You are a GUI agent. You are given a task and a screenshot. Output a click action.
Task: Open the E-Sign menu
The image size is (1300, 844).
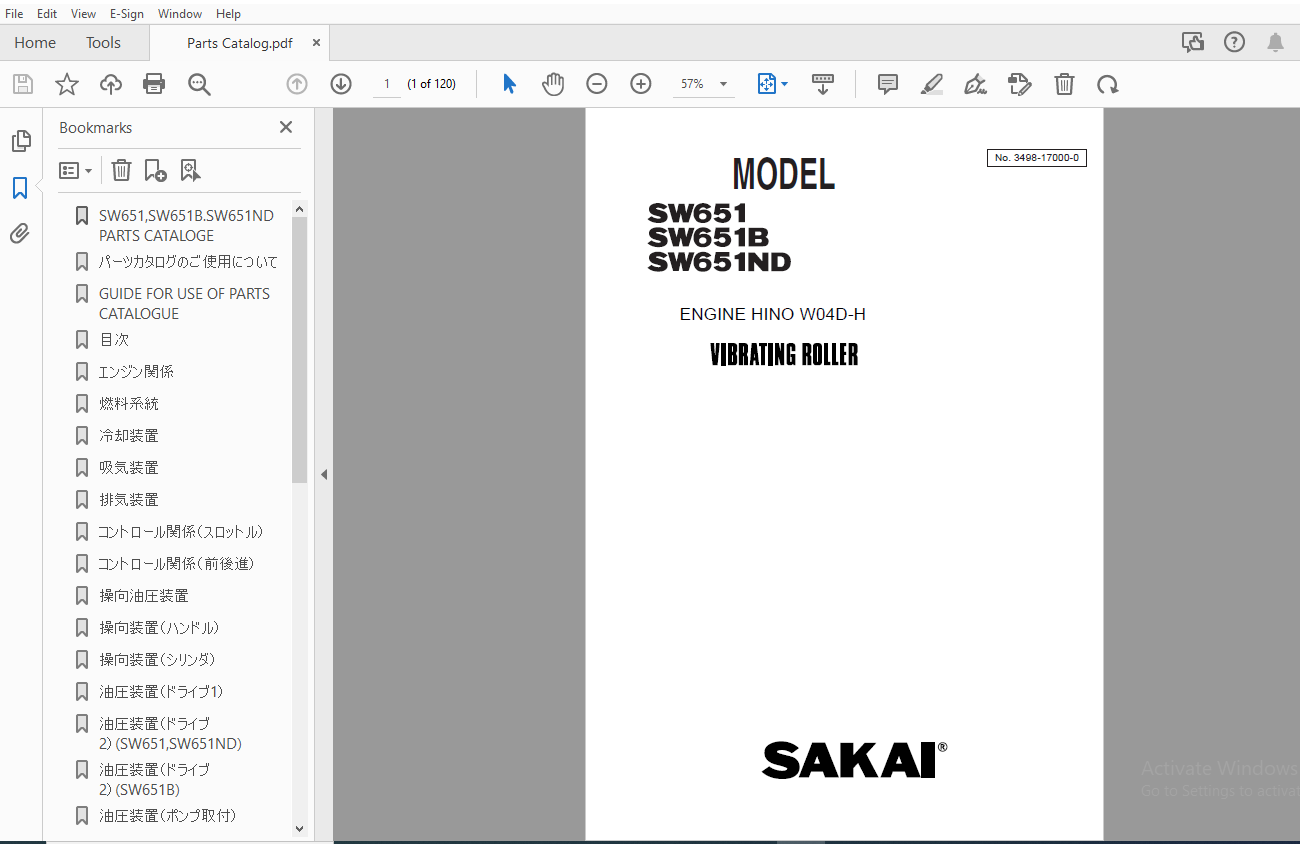pyautogui.click(x=127, y=14)
